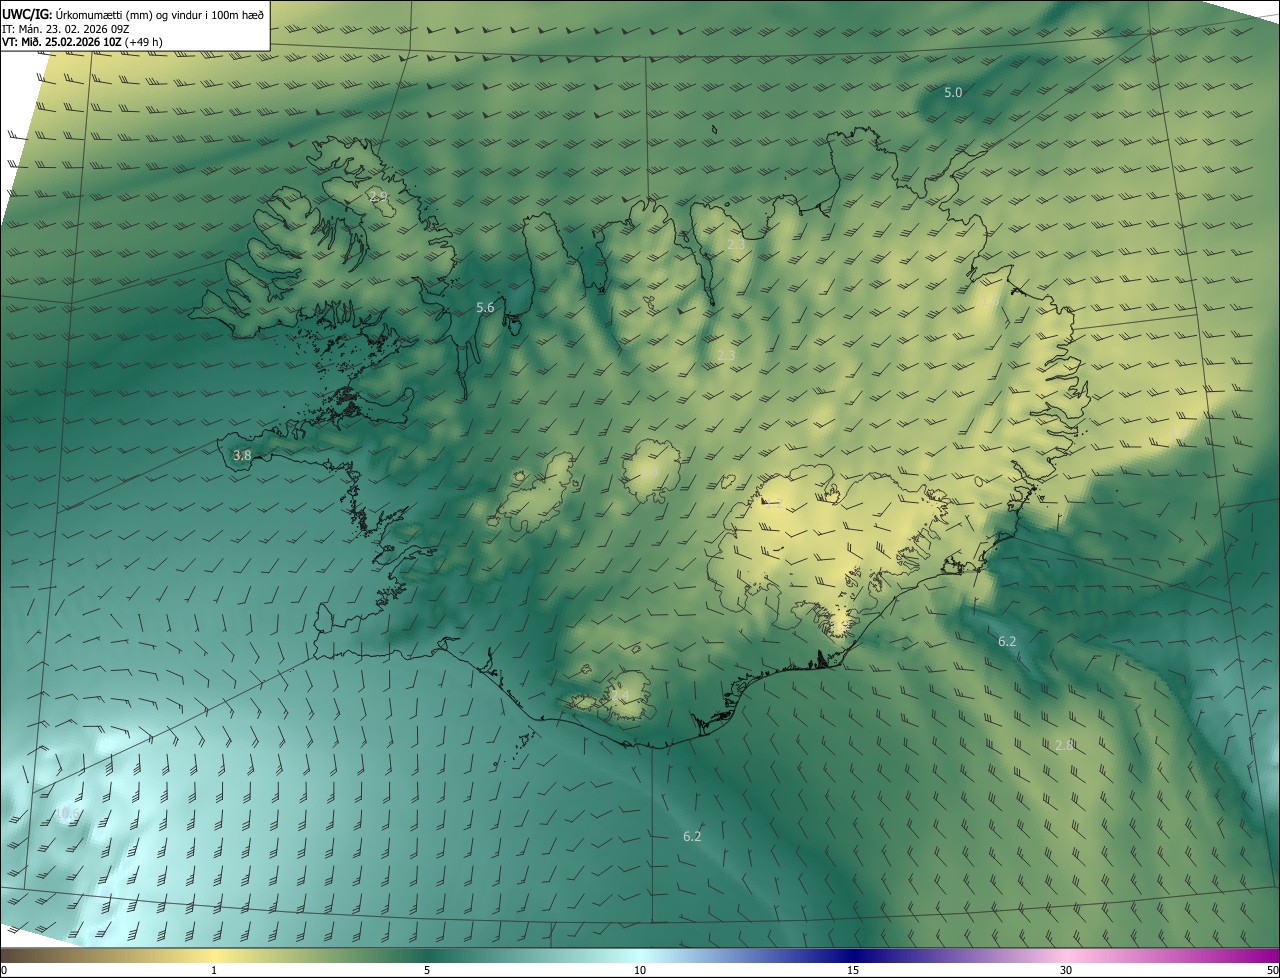Click the colour scale tick label 5
This screenshot has height=978, width=1280.
[427, 970]
